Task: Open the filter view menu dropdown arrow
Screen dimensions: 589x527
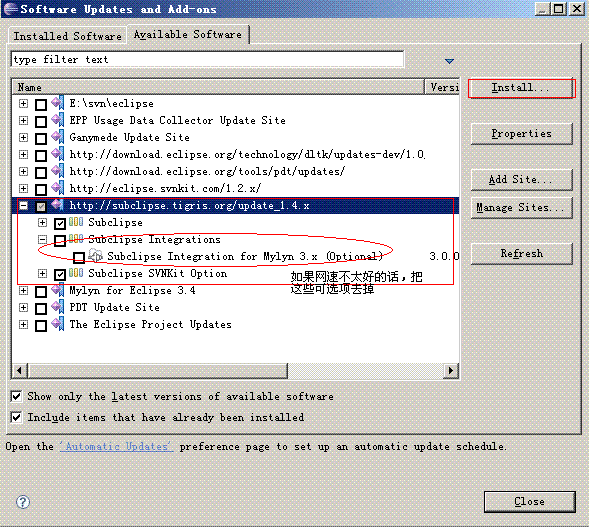Action: click(x=449, y=61)
